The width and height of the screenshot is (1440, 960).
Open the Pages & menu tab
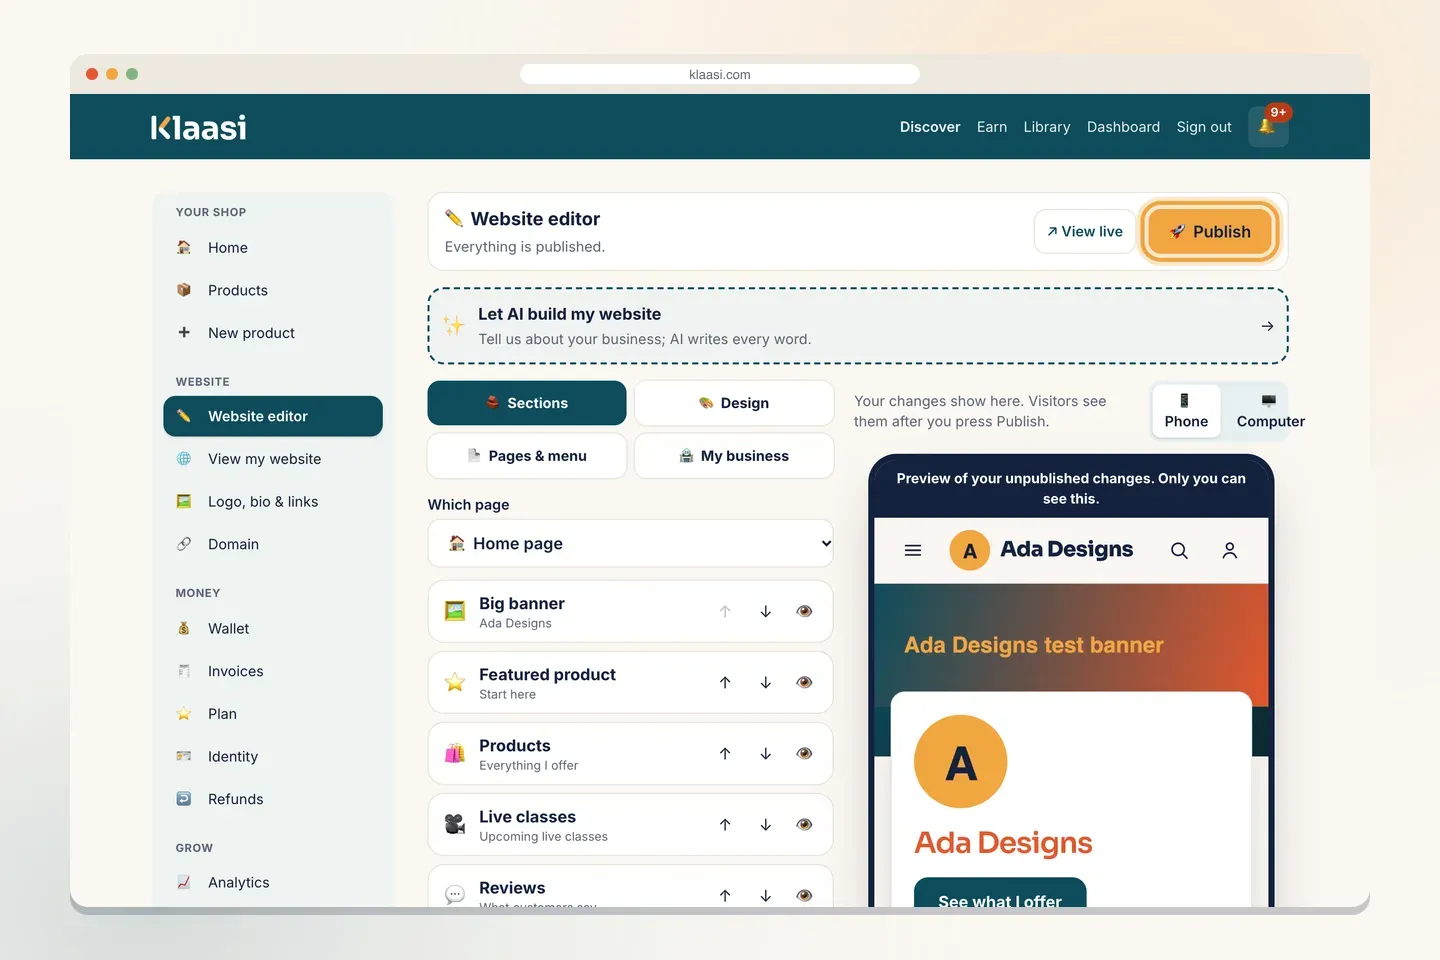[x=527, y=456]
